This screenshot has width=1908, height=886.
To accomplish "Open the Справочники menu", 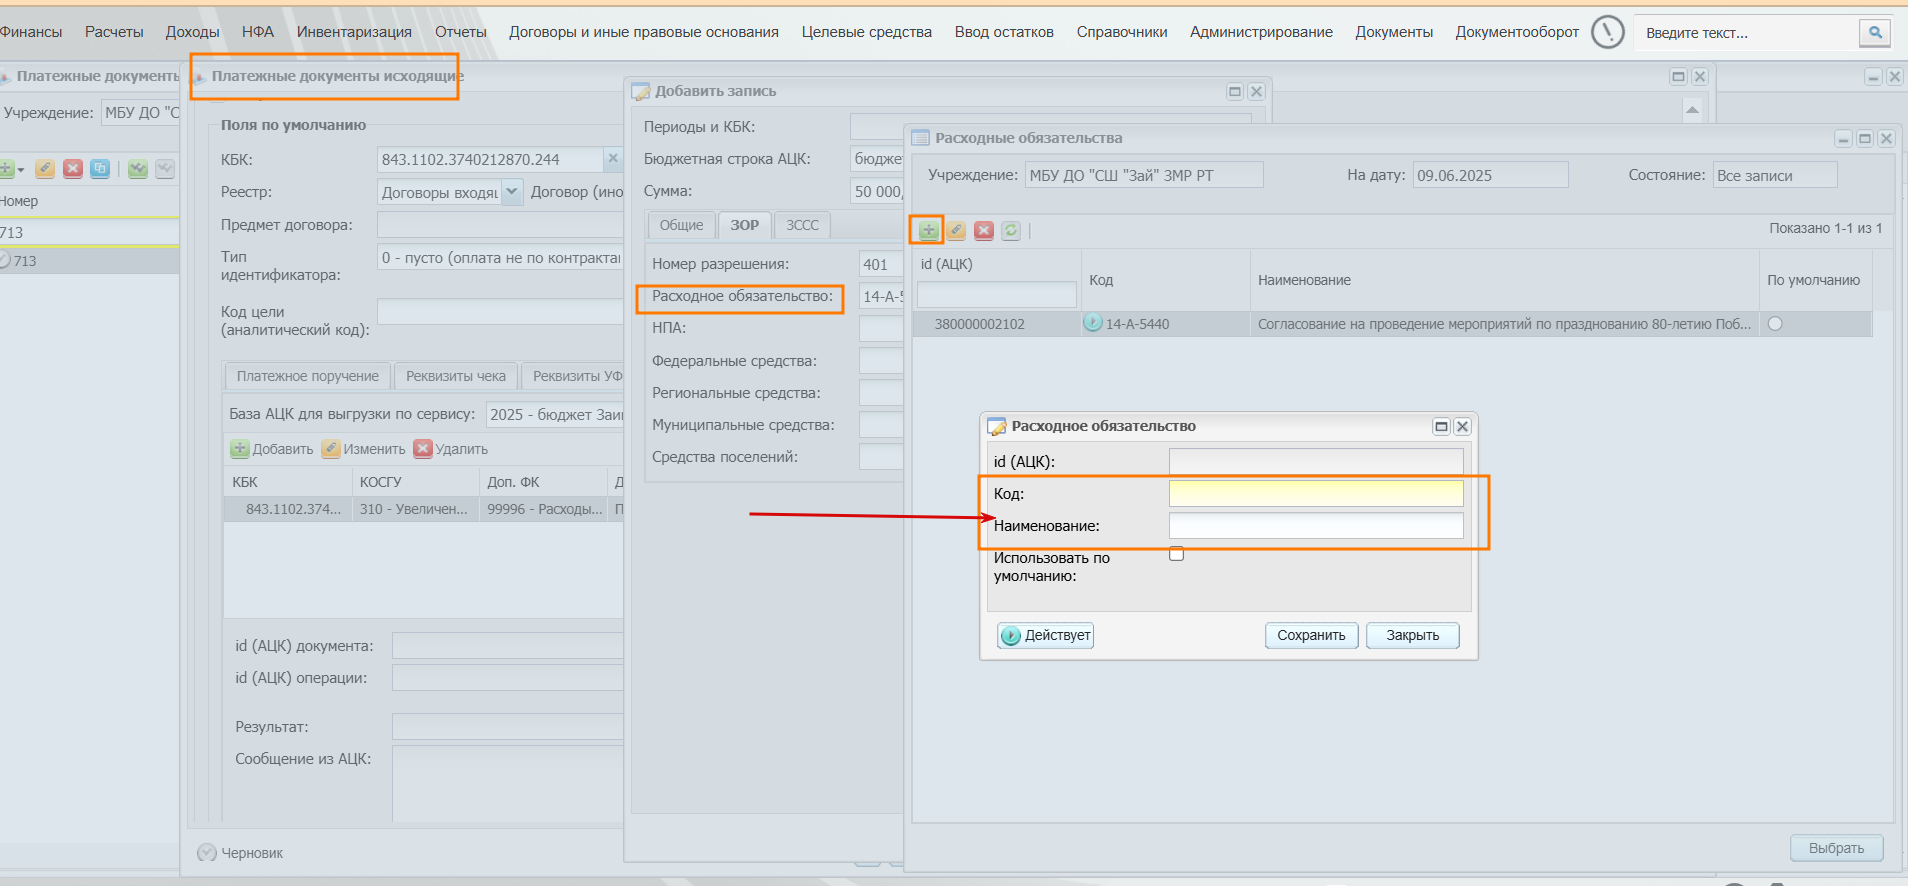I will 1122,32.
